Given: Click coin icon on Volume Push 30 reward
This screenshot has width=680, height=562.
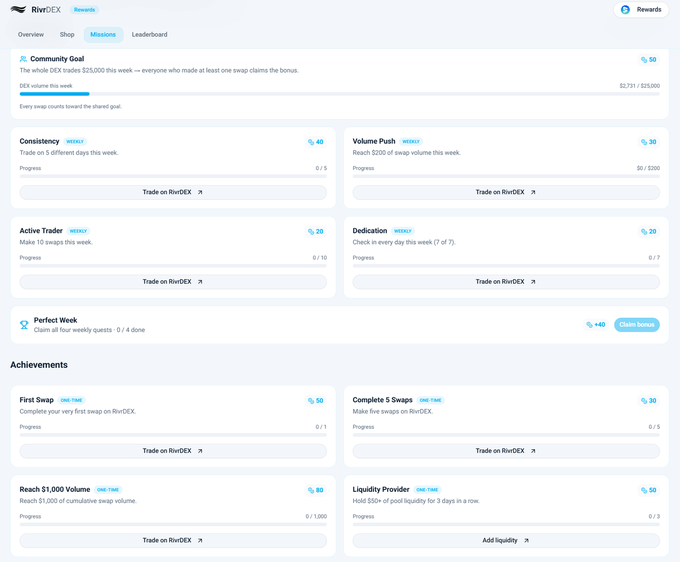Looking at the screenshot, I should coord(644,142).
